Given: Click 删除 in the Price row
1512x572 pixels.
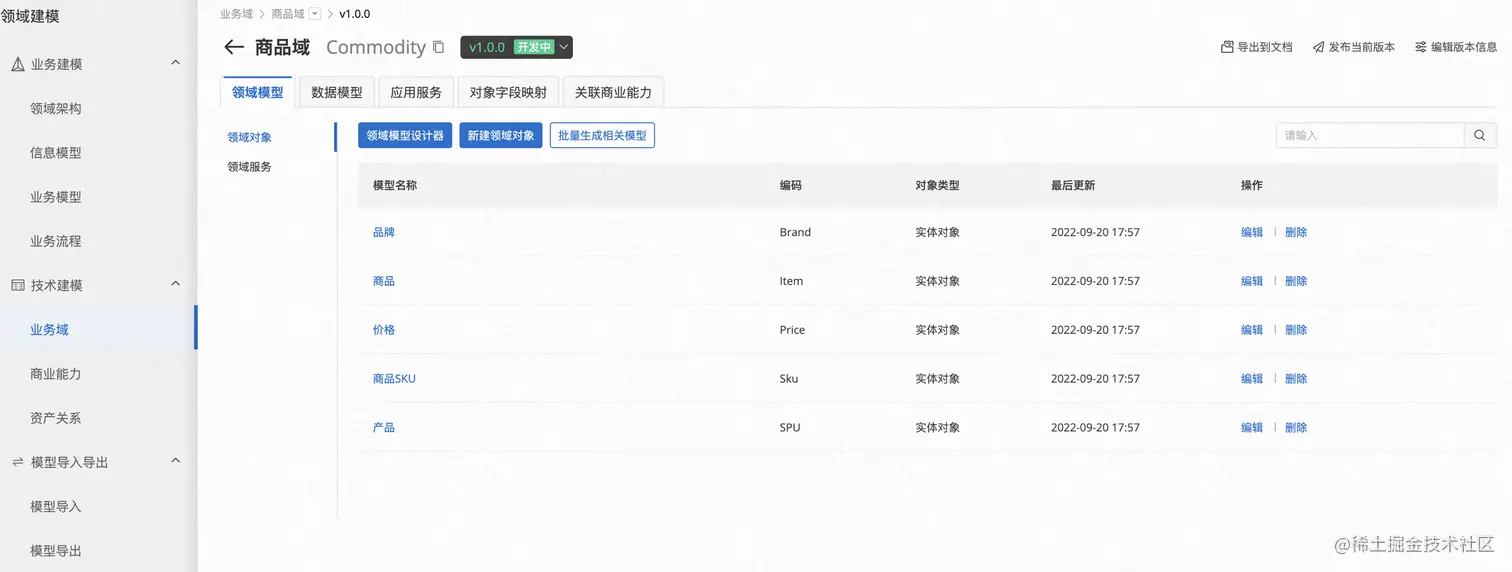Looking at the screenshot, I should [x=1296, y=330].
